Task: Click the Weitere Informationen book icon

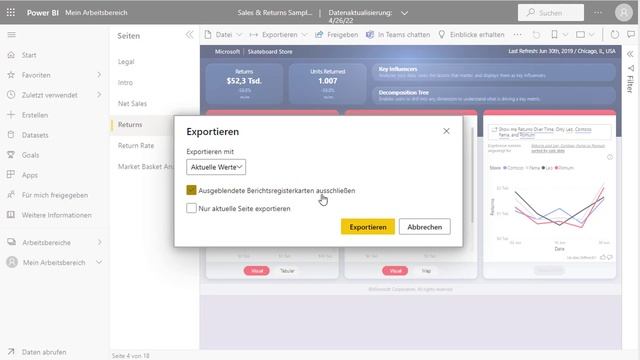Action: pyautogui.click(x=11, y=215)
